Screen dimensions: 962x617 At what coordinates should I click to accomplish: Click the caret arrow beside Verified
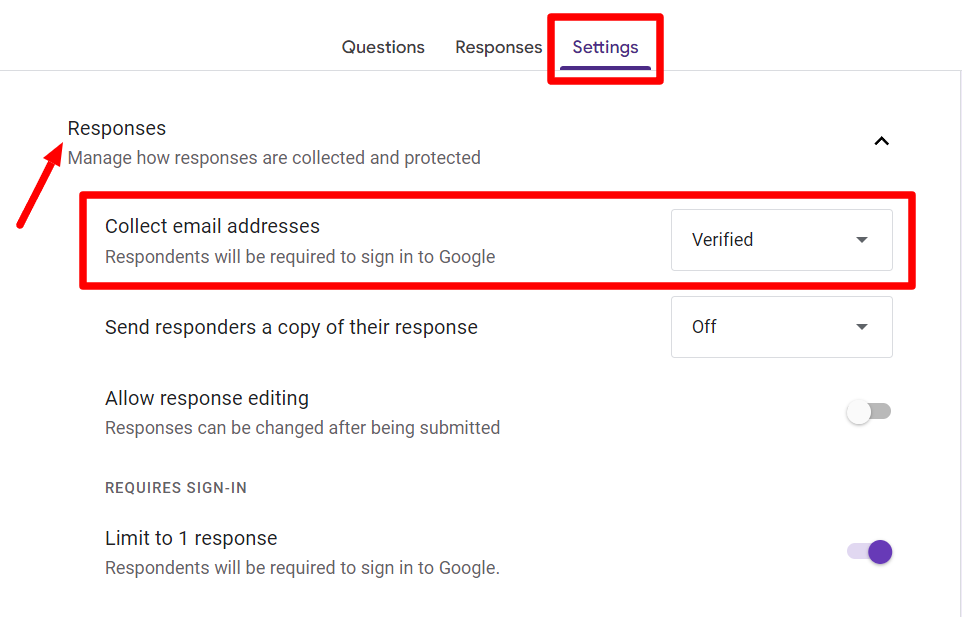click(x=862, y=240)
